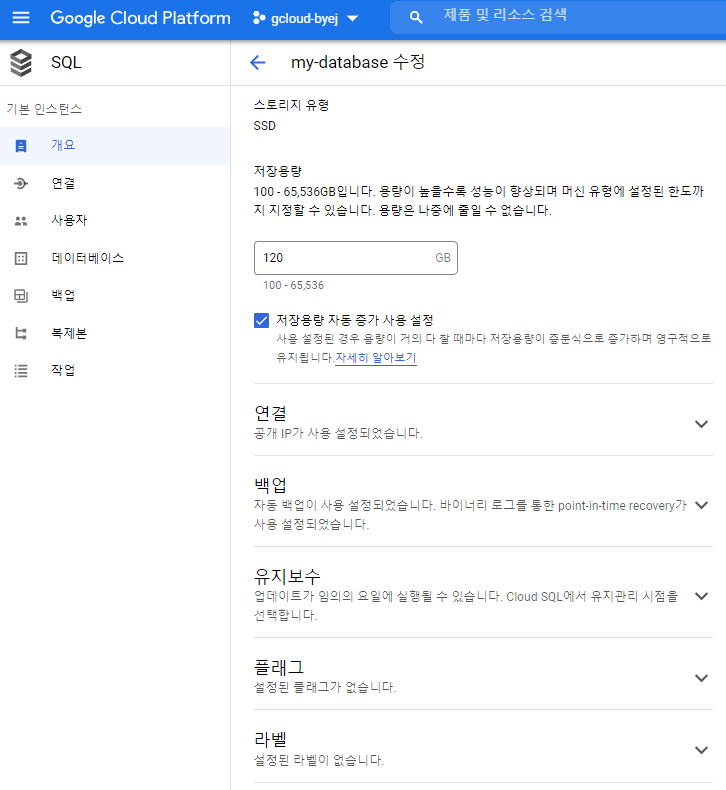The width and height of the screenshot is (726, 790).
Task: Click the project hexagon icon
Action: pyautogui.click(x=259, y=18)
